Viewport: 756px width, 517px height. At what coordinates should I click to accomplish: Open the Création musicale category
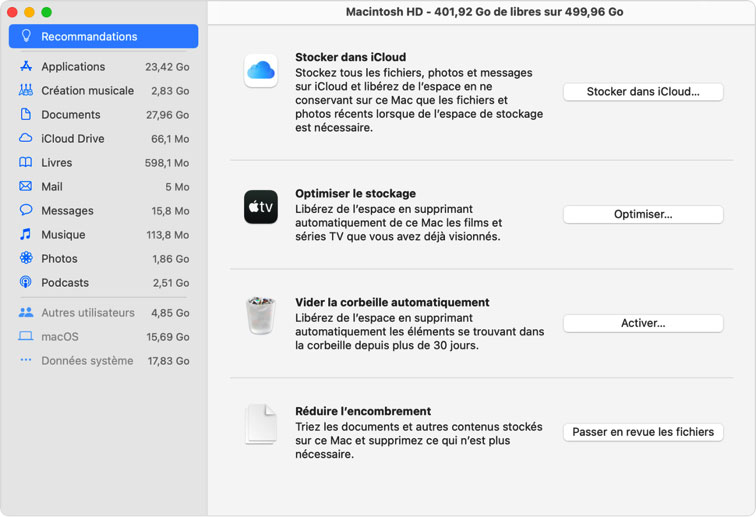(x=103, y=91)
